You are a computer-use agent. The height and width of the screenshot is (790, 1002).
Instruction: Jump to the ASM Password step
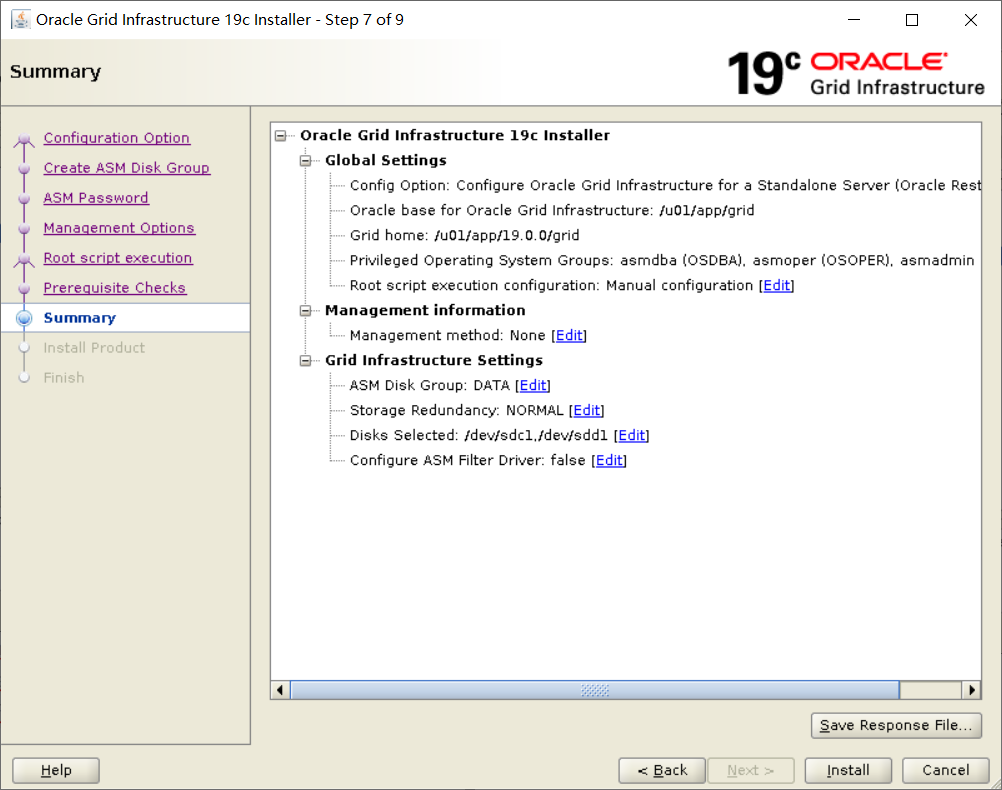point(96,198)
